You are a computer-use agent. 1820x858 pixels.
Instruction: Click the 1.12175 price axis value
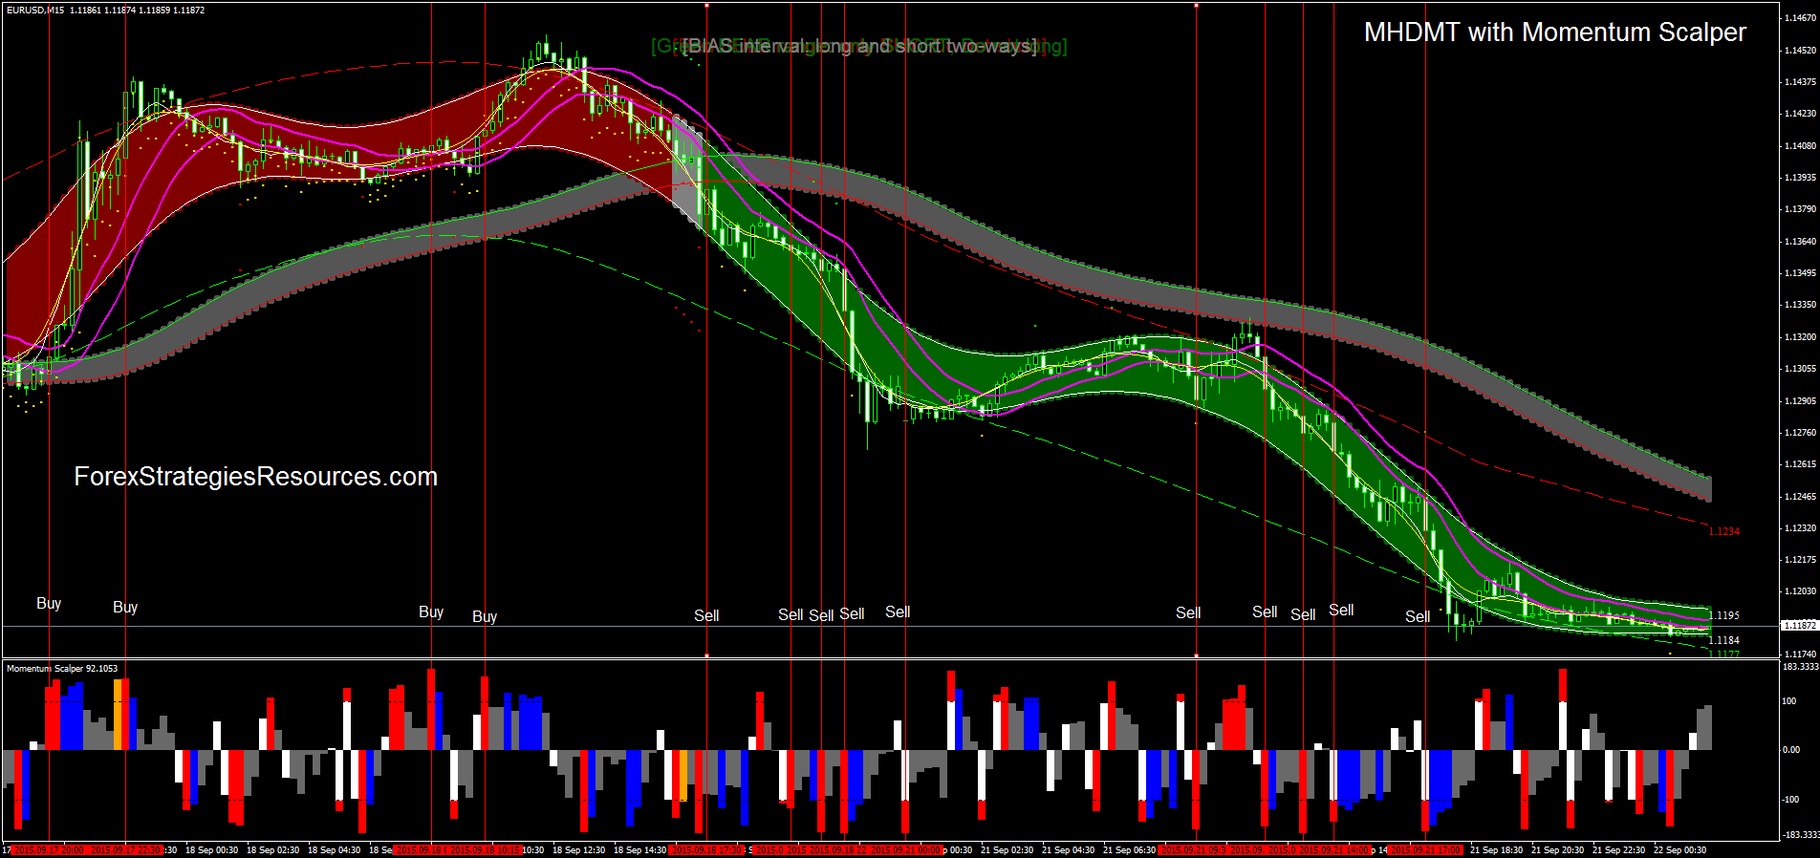(1800, 560)
